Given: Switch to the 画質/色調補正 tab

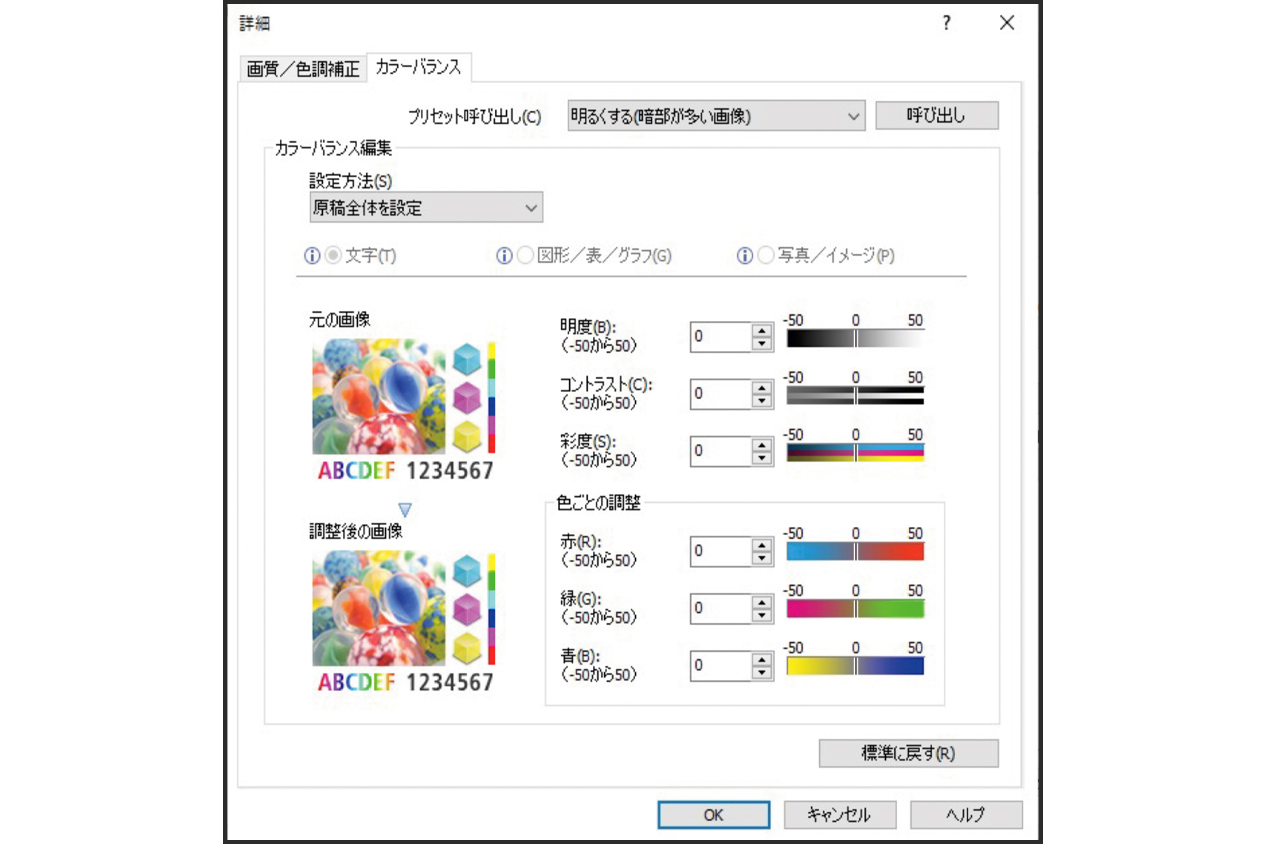Looking at the screenshot, I should click(303, 69).
